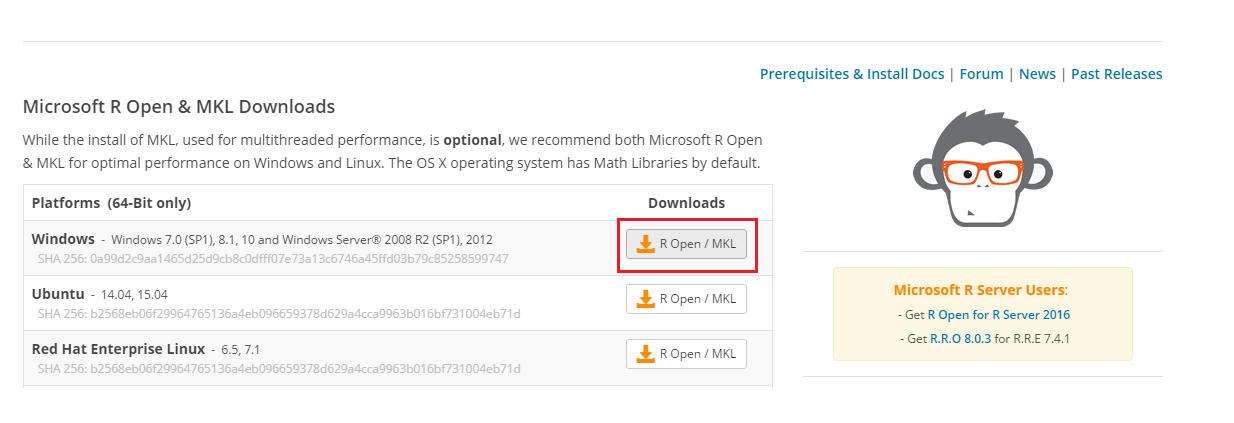
Task: Select the Windows SHA 256 hash text
Action: point(273,259)
